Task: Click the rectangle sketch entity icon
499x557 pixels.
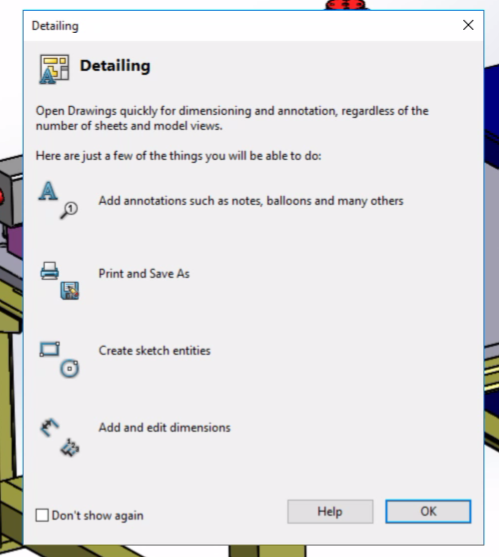Action: (x=49, y=349)
